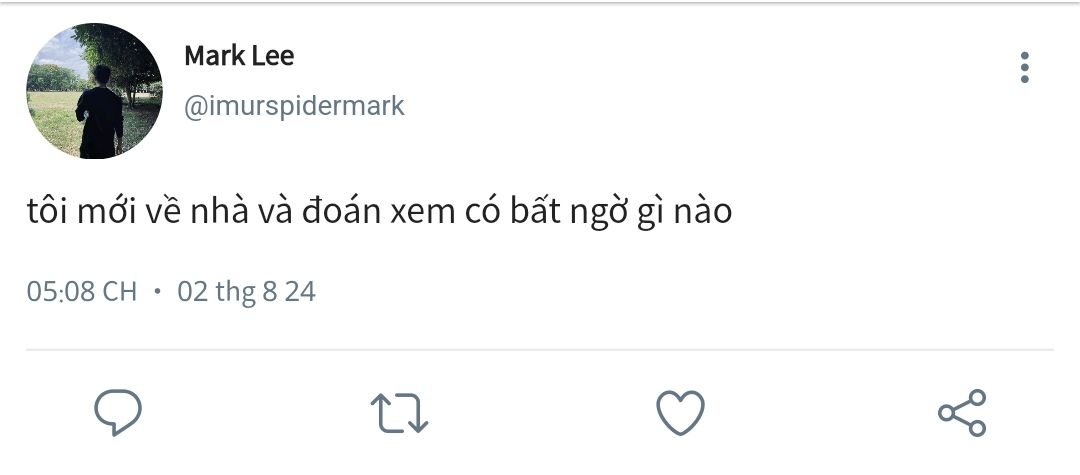Click the dot separator between time and date

click(157, 292)
